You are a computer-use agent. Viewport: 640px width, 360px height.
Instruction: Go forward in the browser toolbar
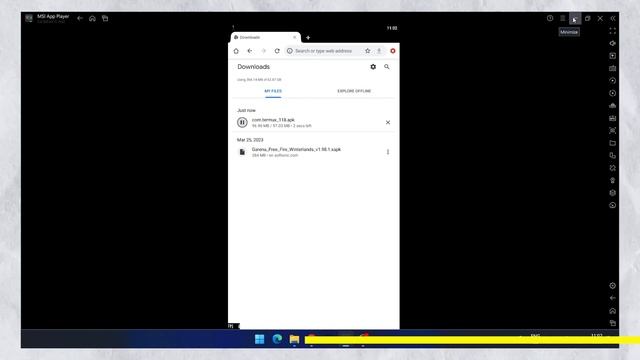(263, 51)
